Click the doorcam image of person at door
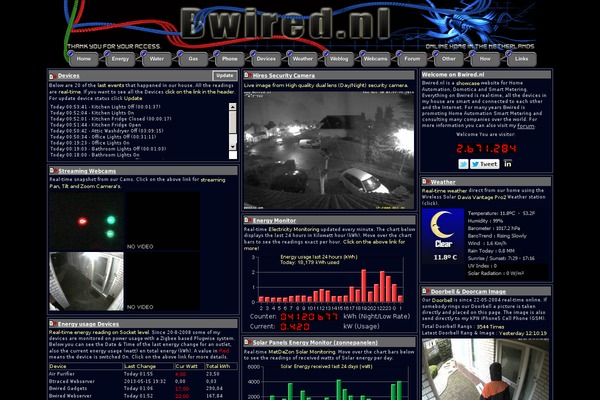The image size is (600, 400). [485, 369]
